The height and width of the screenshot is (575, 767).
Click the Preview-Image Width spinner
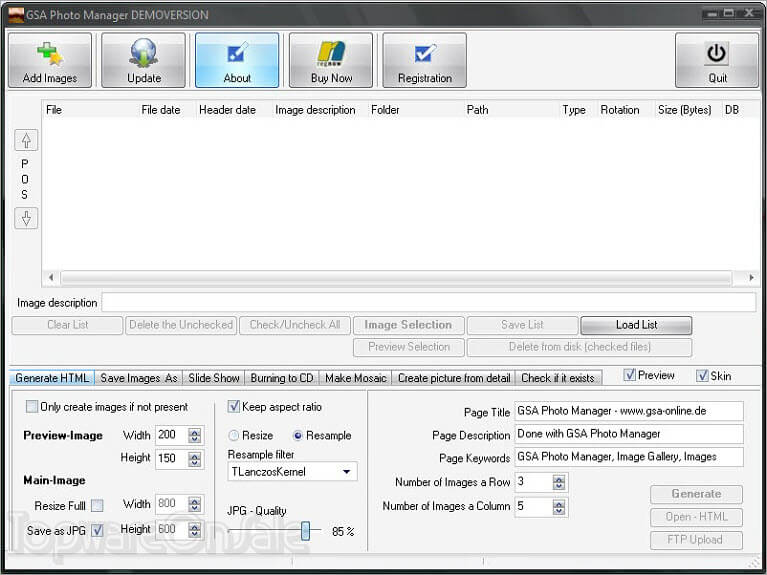point(194,435)
